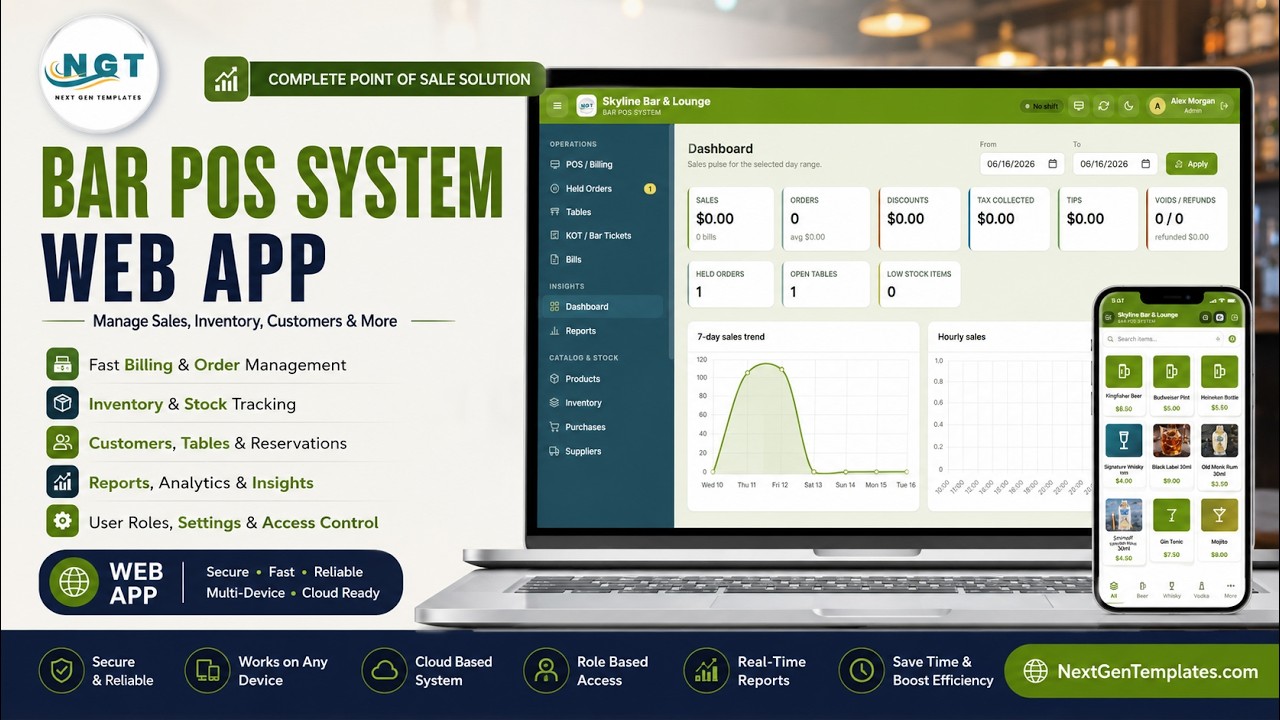Click the Hourly sales chart title
1280x720 pixels.
coord(961,337)
